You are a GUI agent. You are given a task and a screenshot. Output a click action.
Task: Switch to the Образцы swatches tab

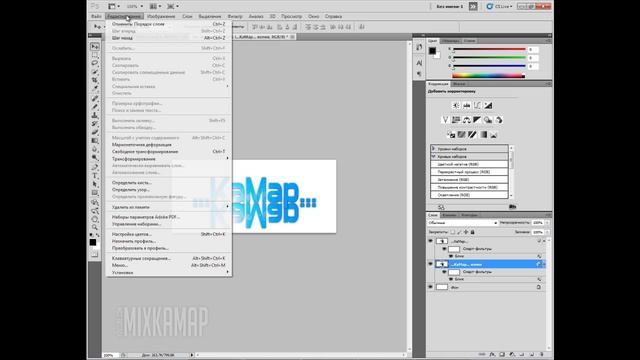click(451, 41)
